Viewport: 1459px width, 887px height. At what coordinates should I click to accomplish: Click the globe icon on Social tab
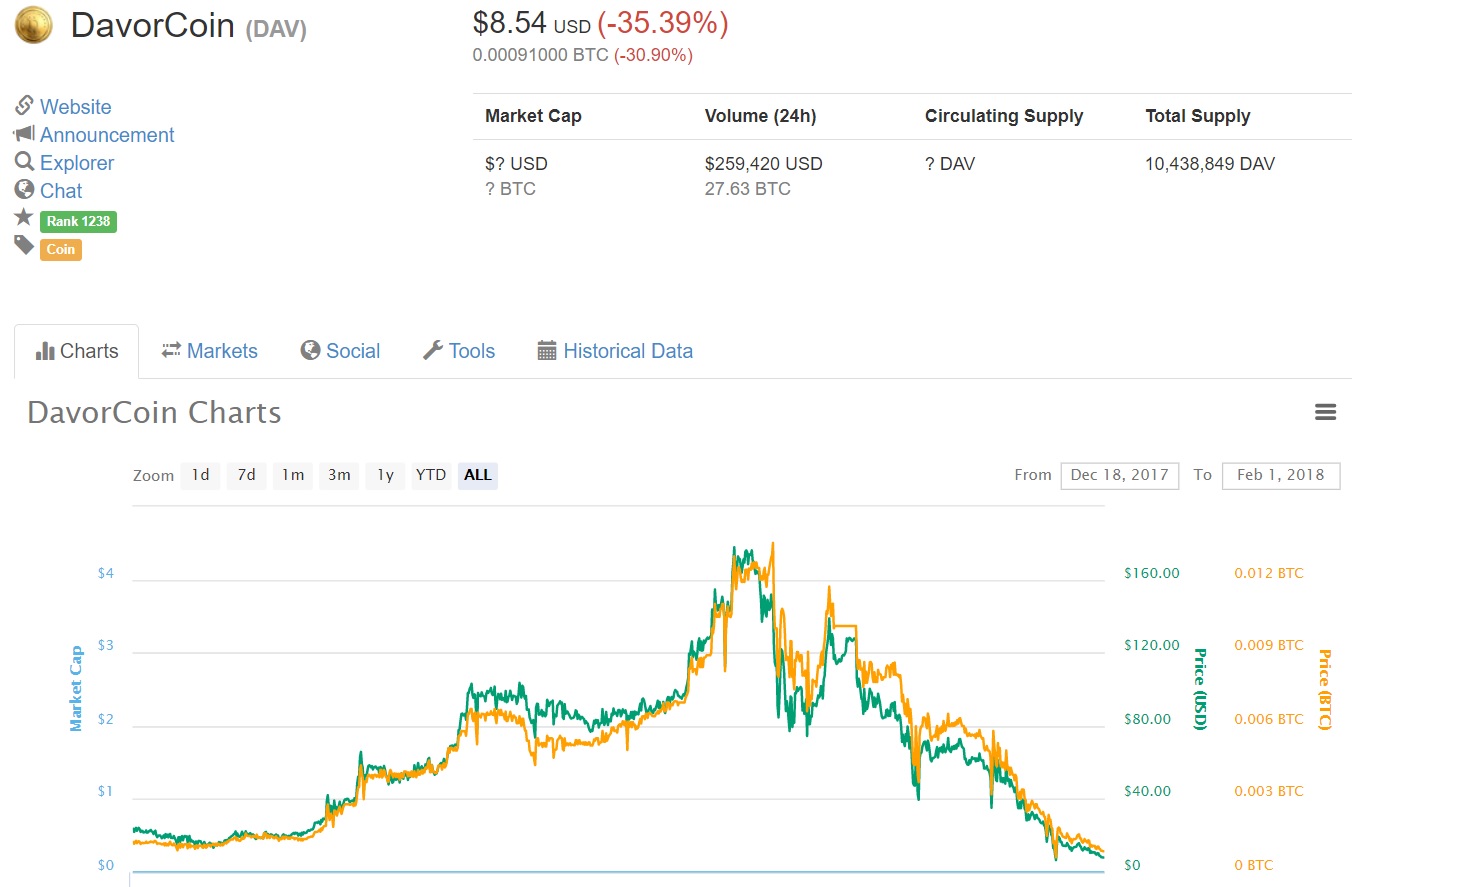pos(310,350)
